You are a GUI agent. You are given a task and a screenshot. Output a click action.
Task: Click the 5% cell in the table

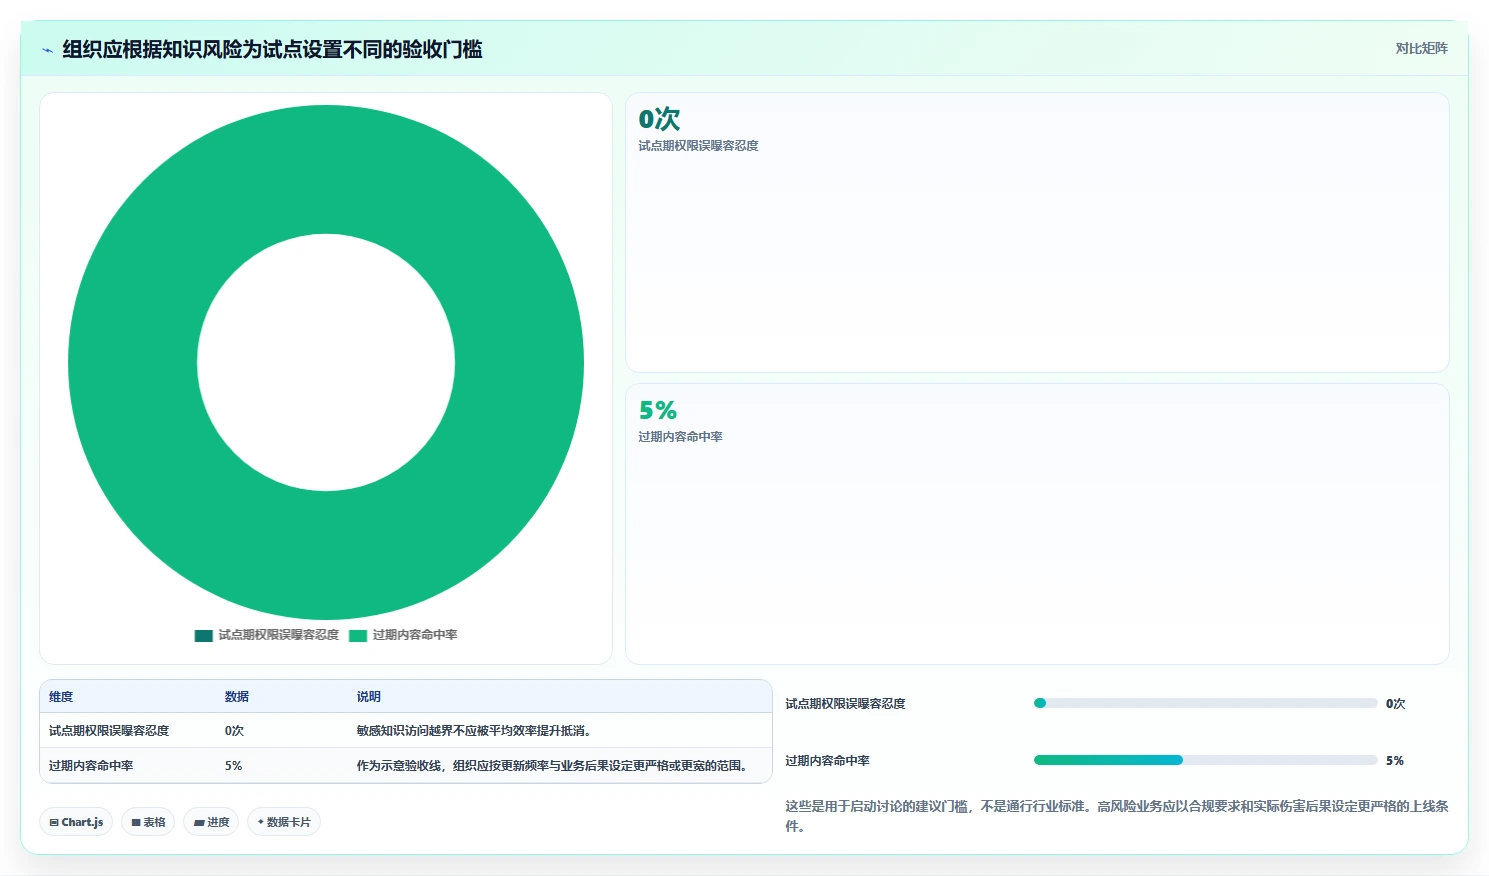233,766
